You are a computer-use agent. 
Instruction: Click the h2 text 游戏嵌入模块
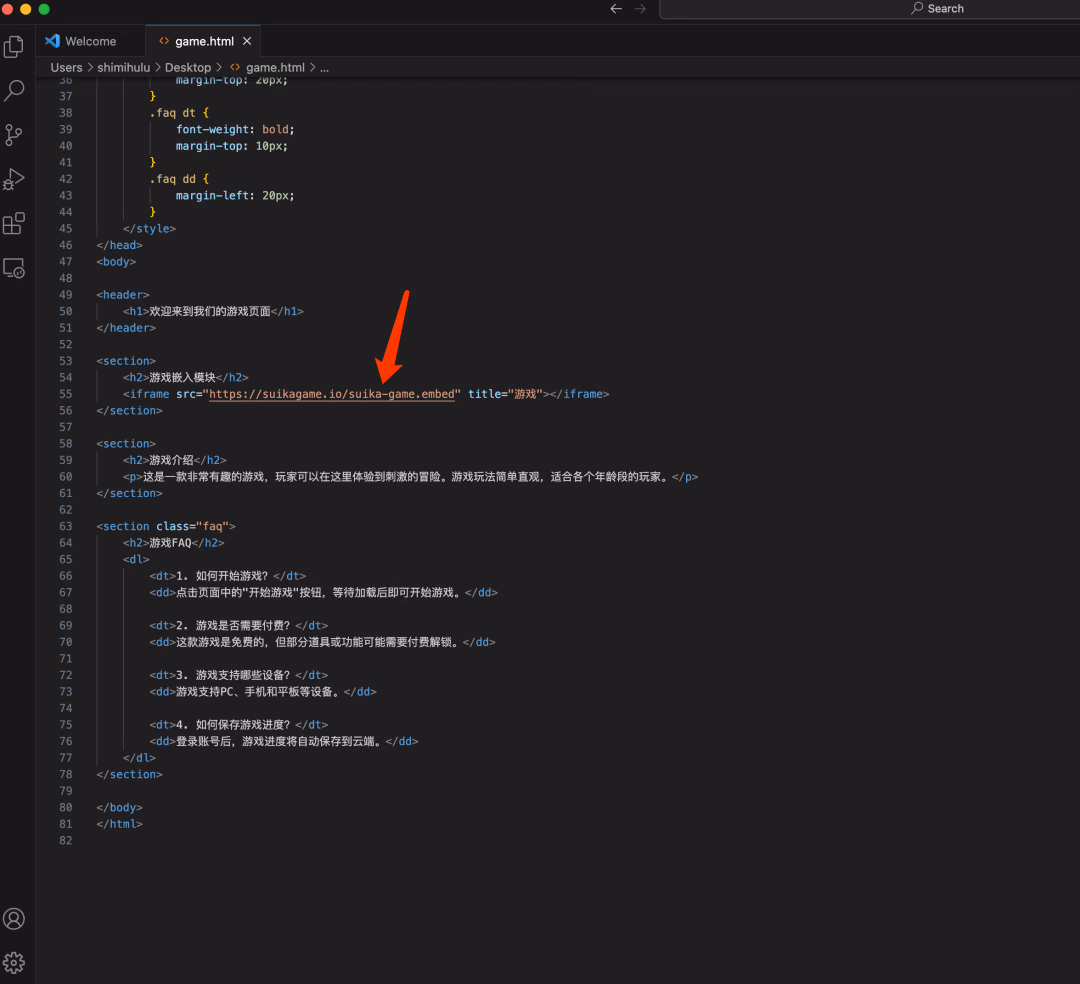click(182, 377)
